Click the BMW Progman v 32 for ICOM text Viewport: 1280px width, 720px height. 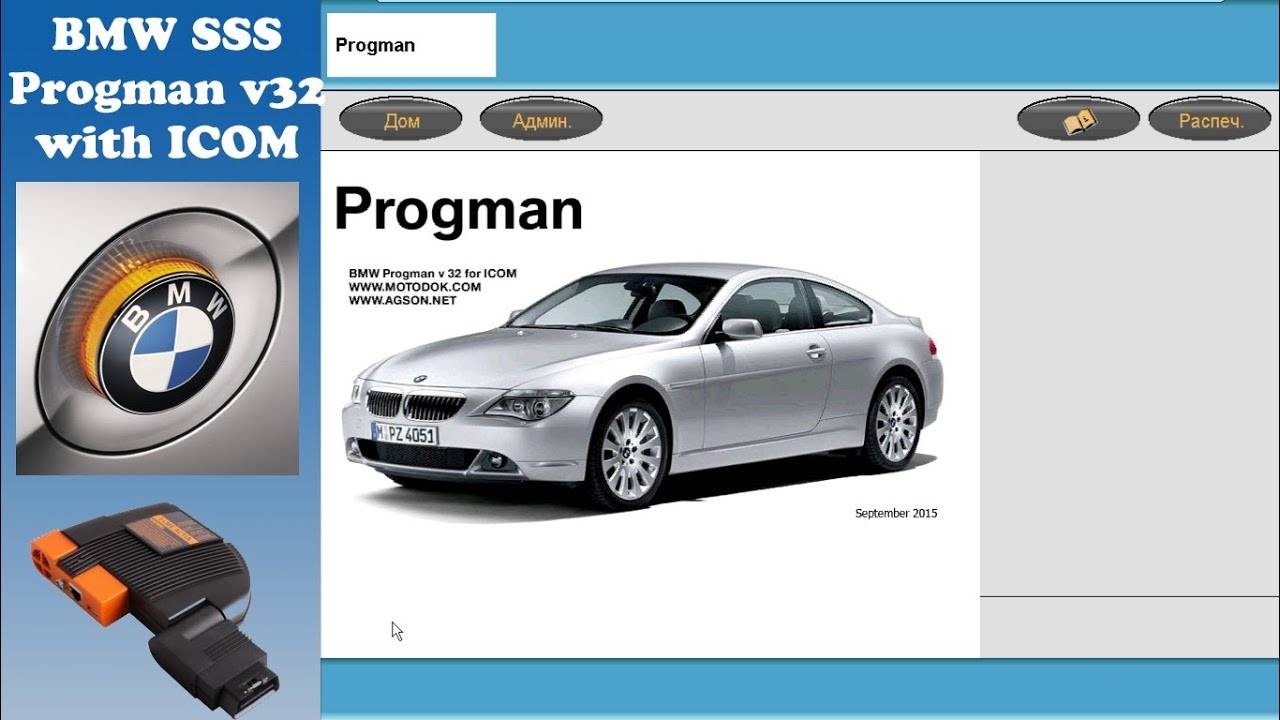[432, 274]
